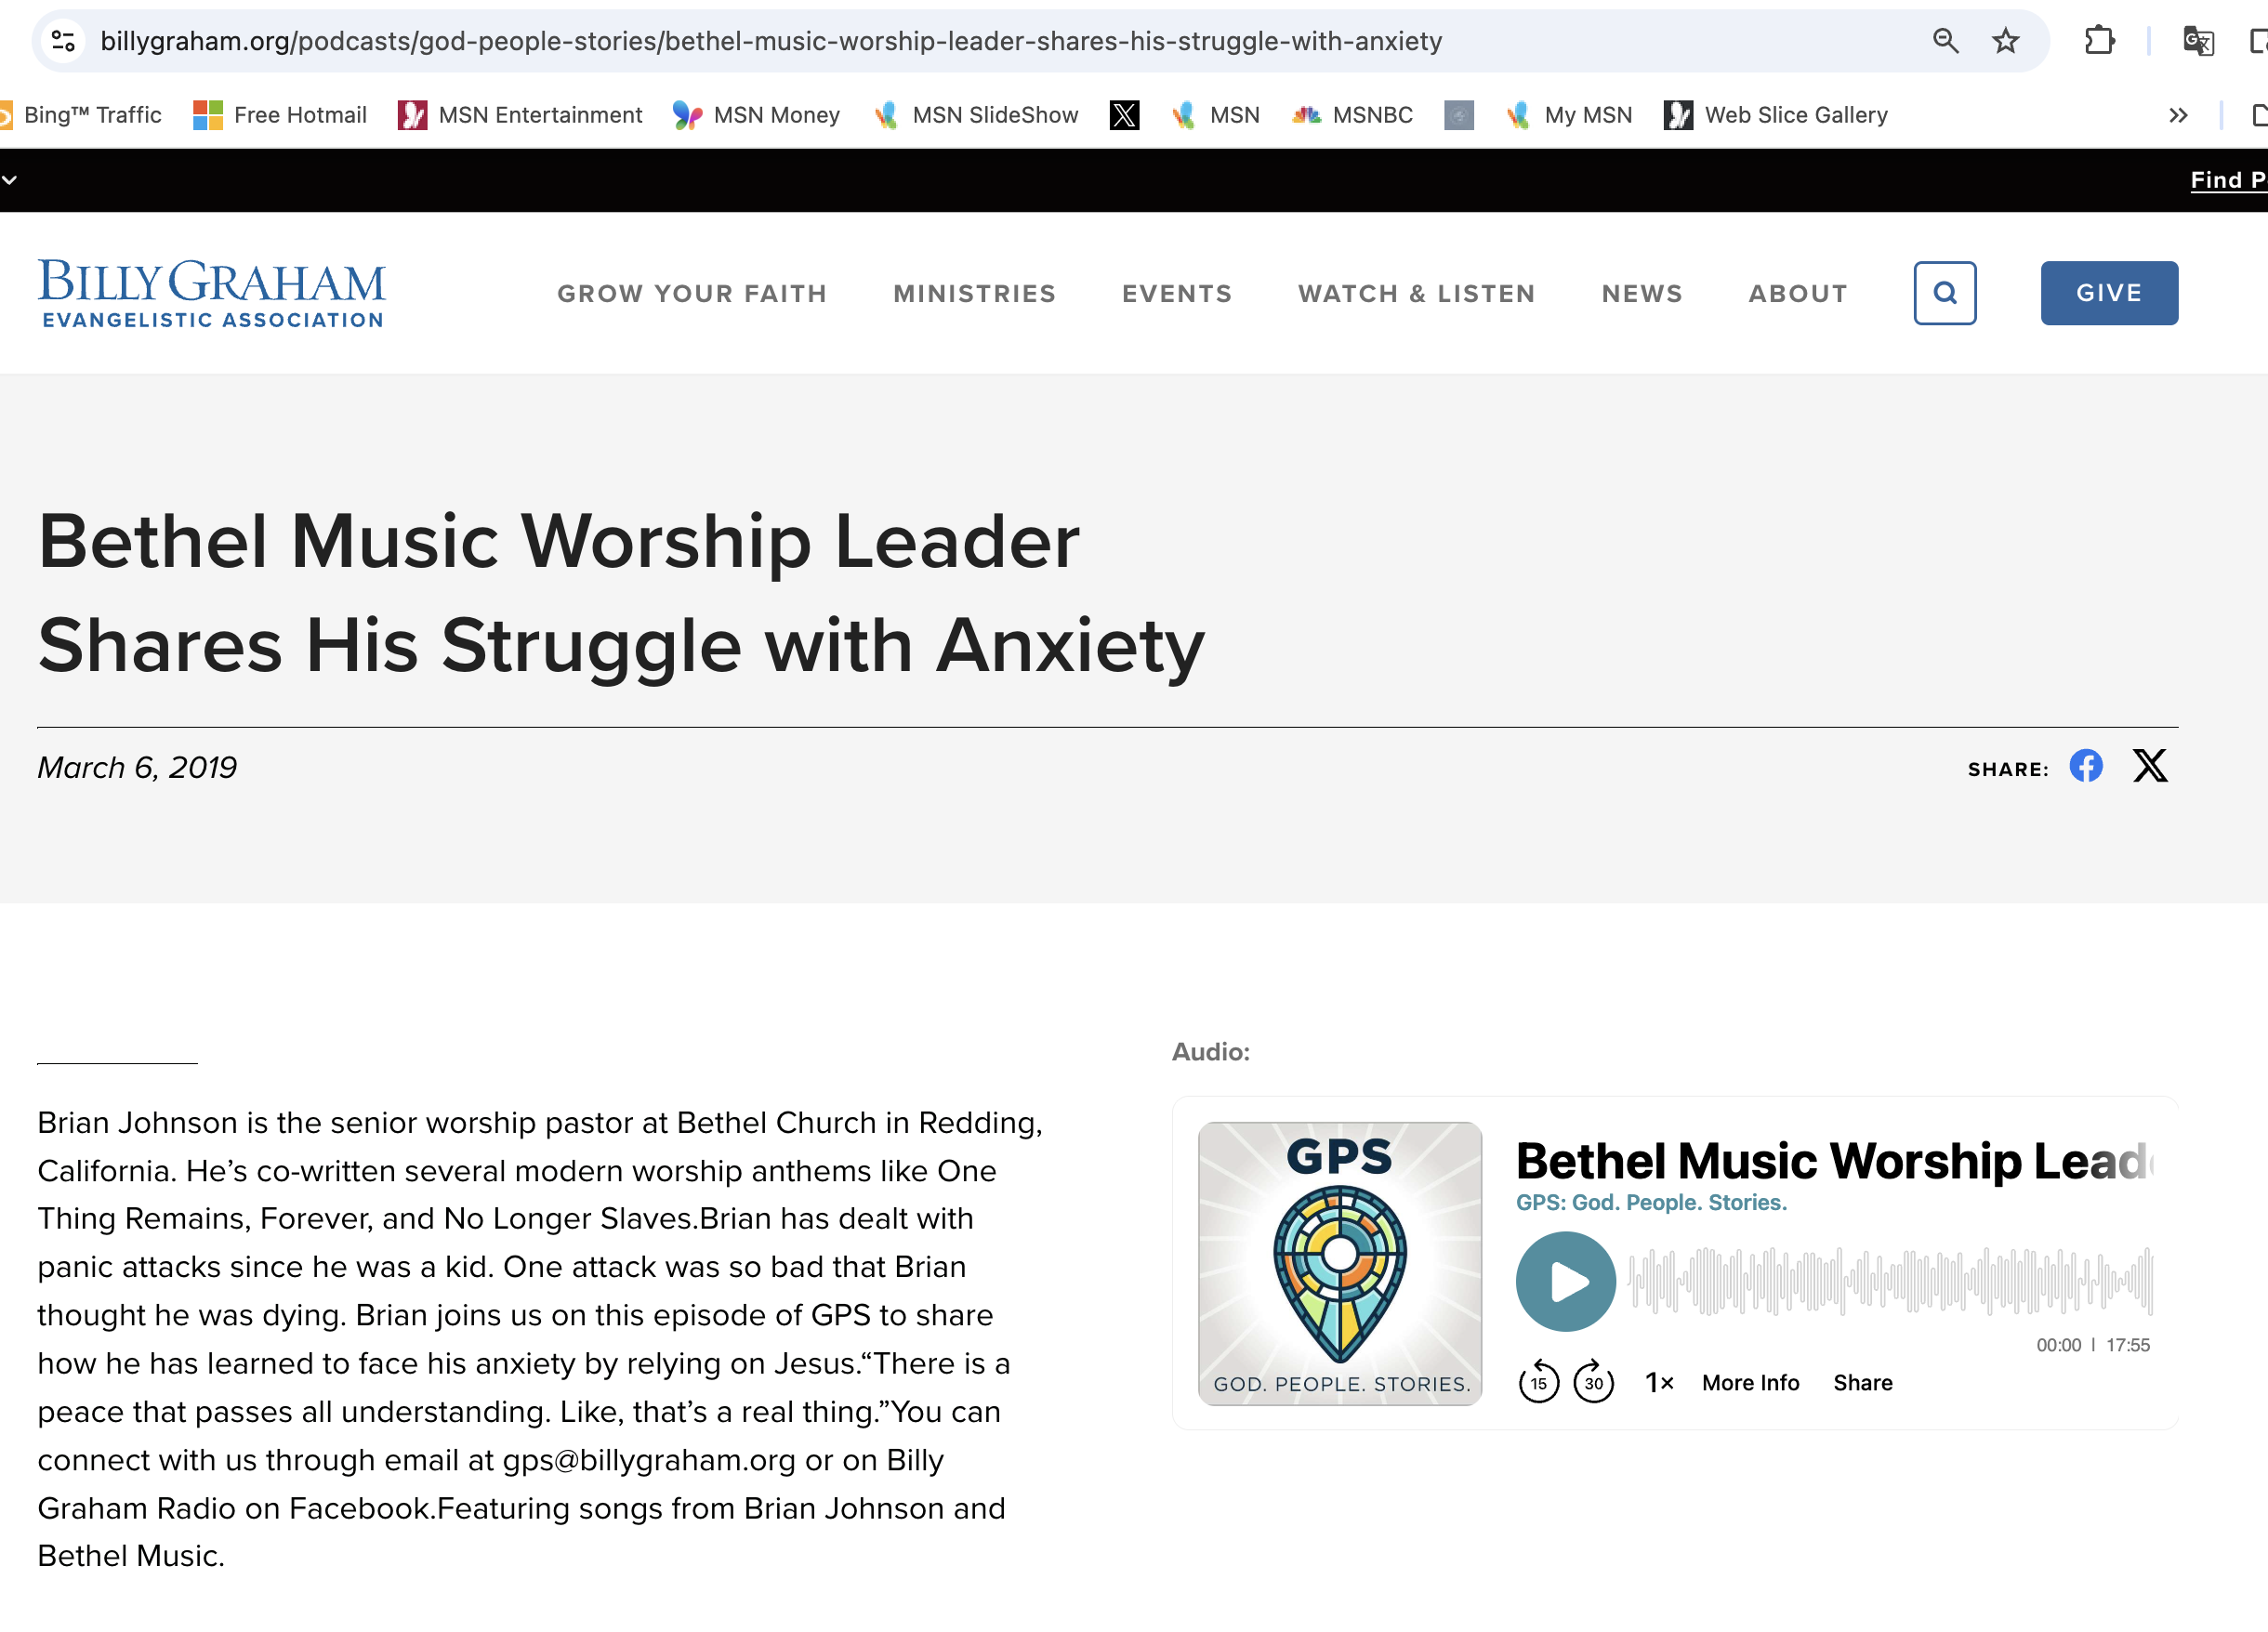
Task: Zoom magnifier icon in address bar
Action: tap(1945, 41)
